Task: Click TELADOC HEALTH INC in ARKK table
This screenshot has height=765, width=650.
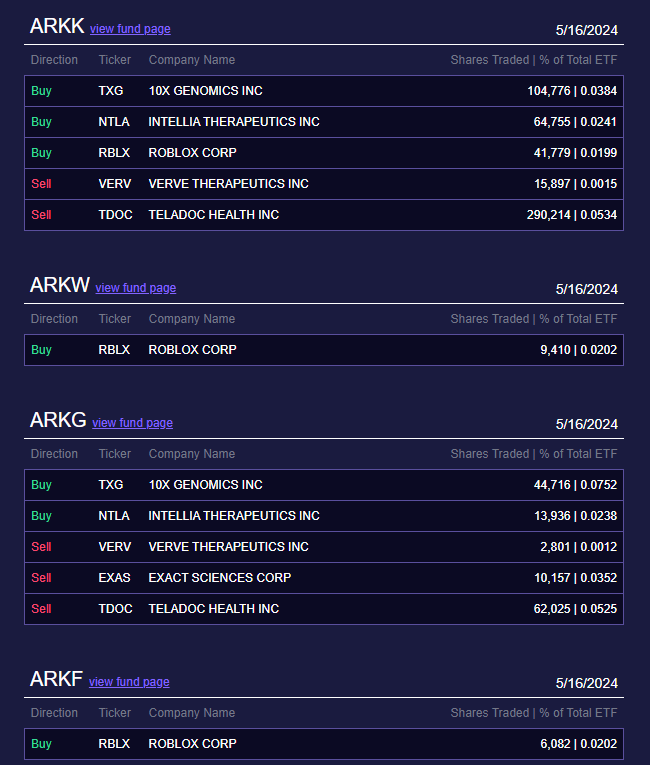Action: [214, 215]
